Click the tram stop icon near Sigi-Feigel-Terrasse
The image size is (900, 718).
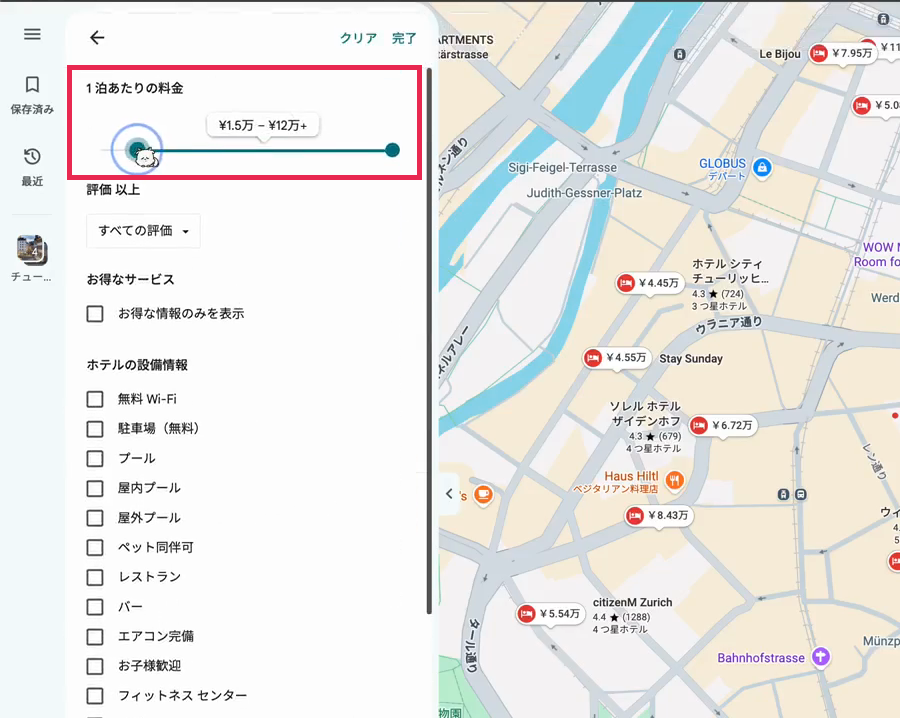pos(680,55)
